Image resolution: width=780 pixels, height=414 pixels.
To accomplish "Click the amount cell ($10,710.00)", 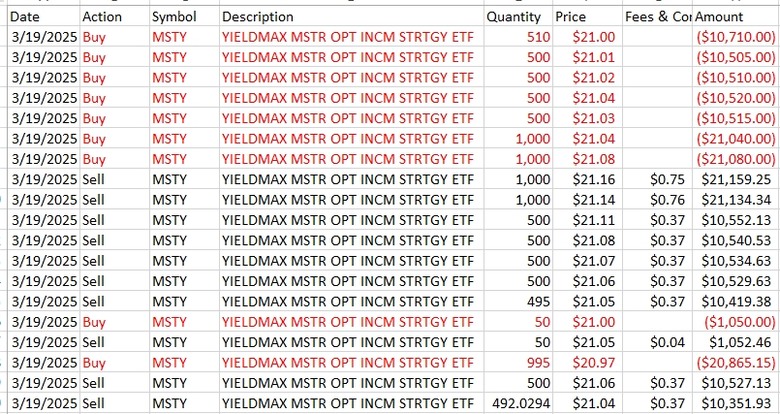I will (736, 37).
